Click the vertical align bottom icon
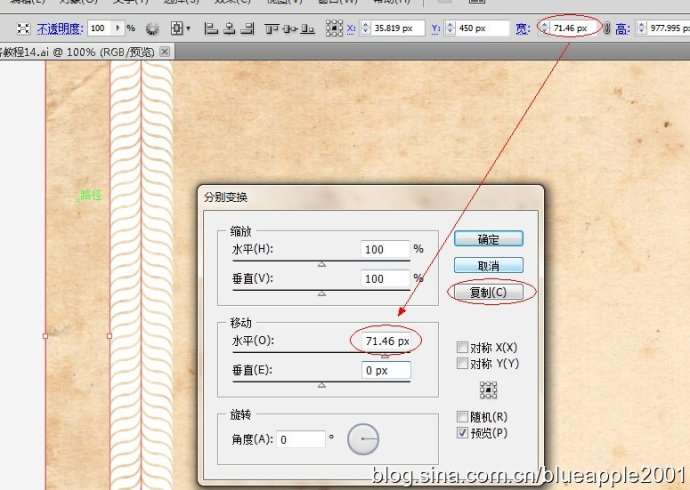 [308, 29]
